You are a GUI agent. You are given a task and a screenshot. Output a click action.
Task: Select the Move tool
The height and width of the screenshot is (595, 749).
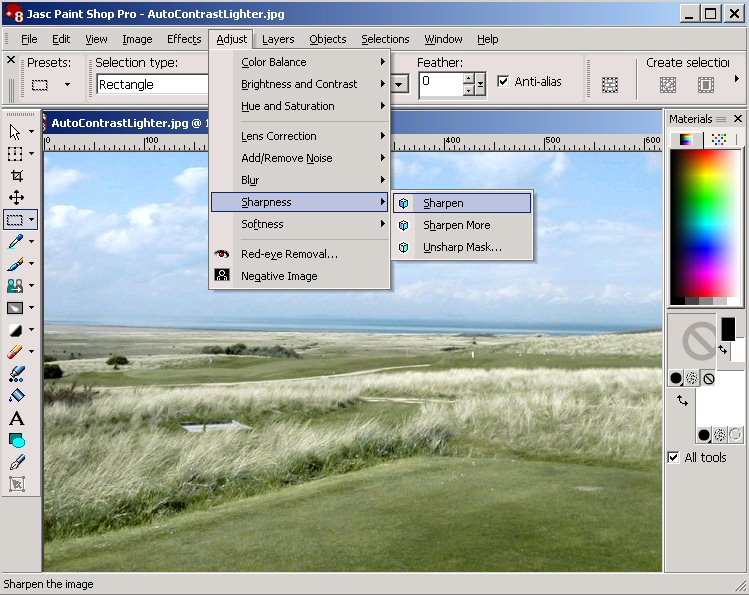pos(16,198)
